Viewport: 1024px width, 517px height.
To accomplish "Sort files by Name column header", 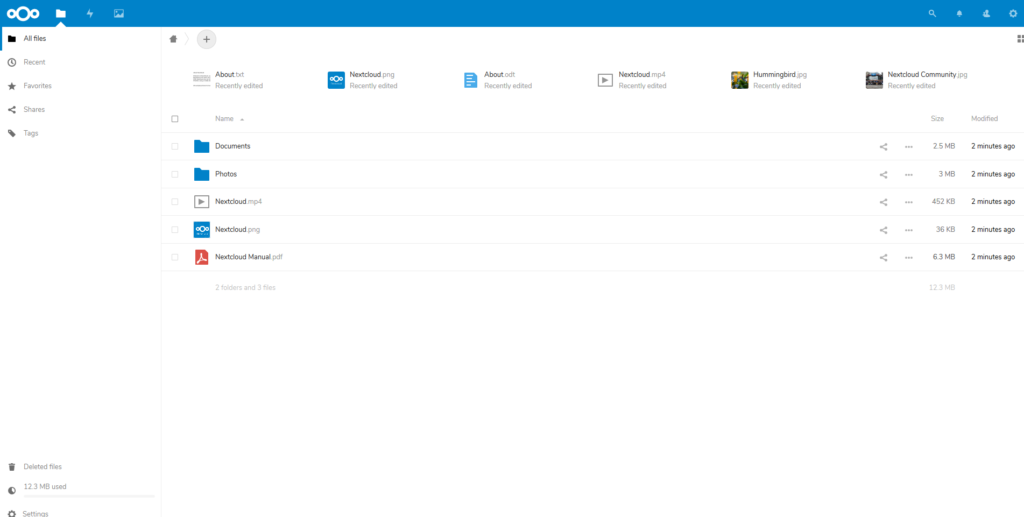I will click(225, 119).
